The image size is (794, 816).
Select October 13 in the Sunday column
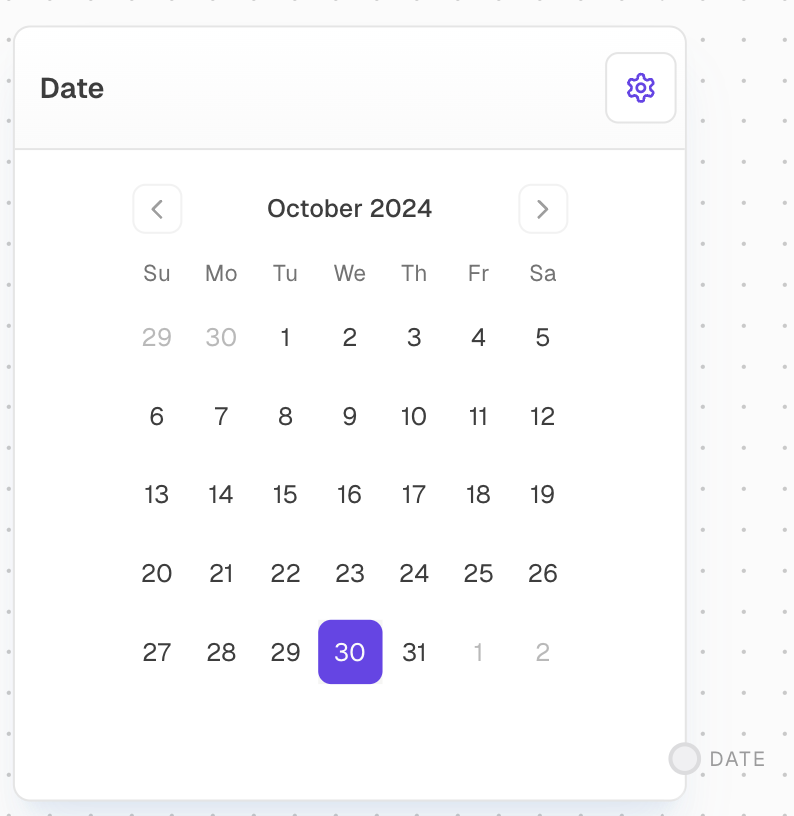tap(157, 494)
